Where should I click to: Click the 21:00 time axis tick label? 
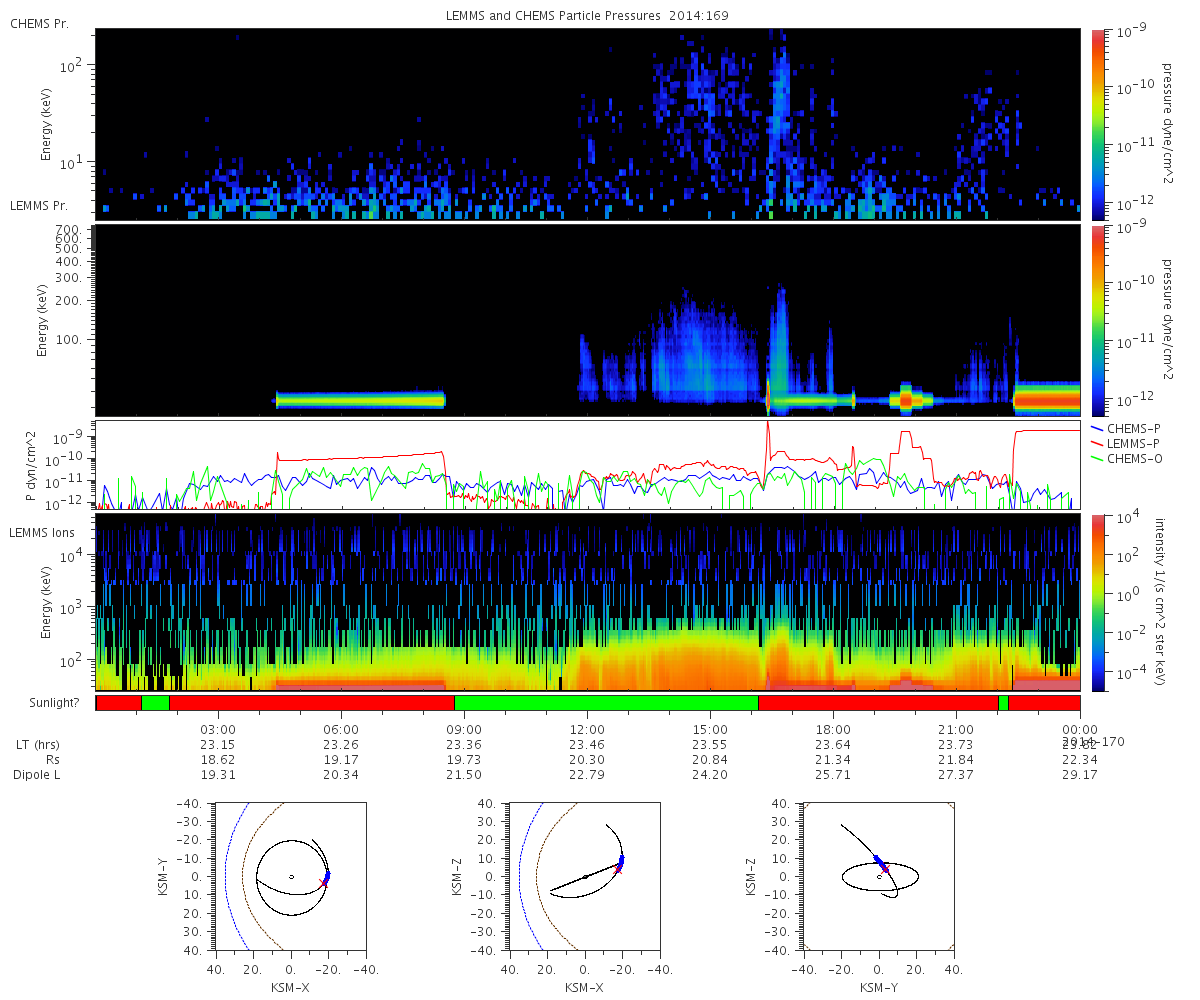pos(957,729)
